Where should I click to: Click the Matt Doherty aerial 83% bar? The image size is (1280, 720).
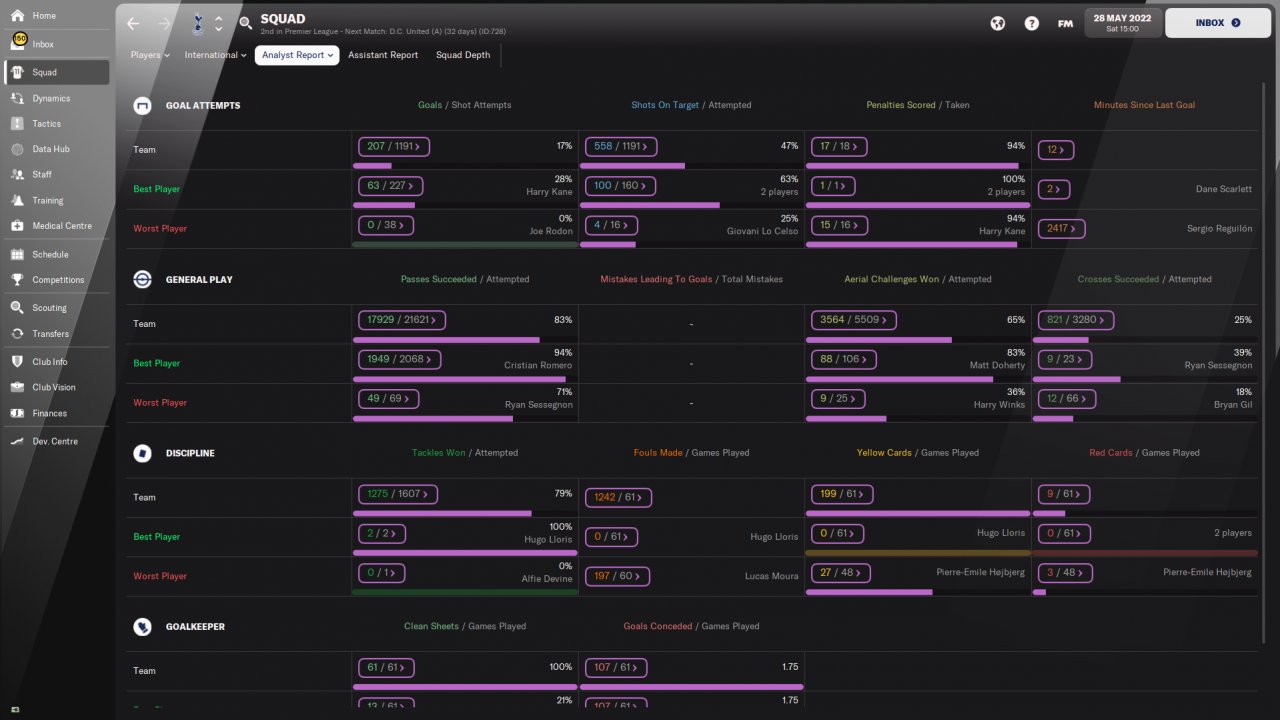pyautogui.click(x=917, y=379)
